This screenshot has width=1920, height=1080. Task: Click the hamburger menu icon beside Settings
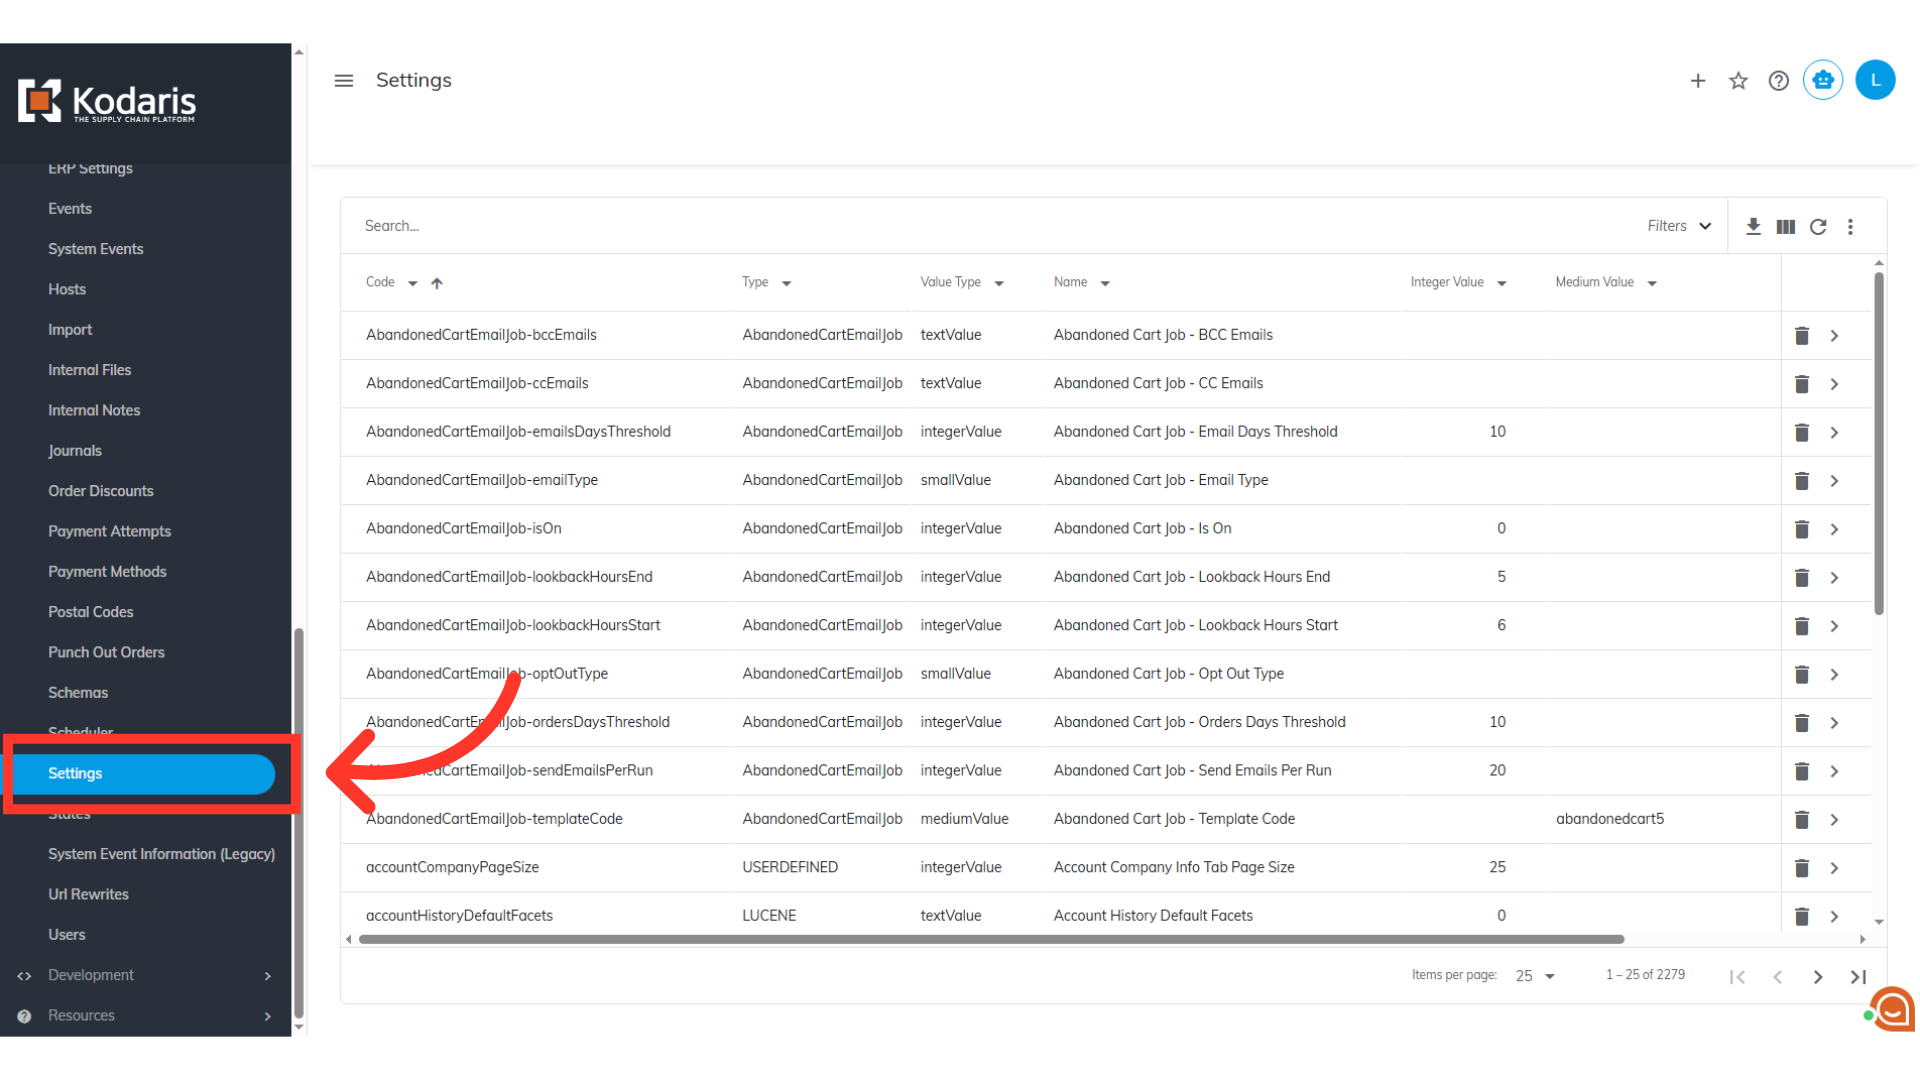(343, 80)
